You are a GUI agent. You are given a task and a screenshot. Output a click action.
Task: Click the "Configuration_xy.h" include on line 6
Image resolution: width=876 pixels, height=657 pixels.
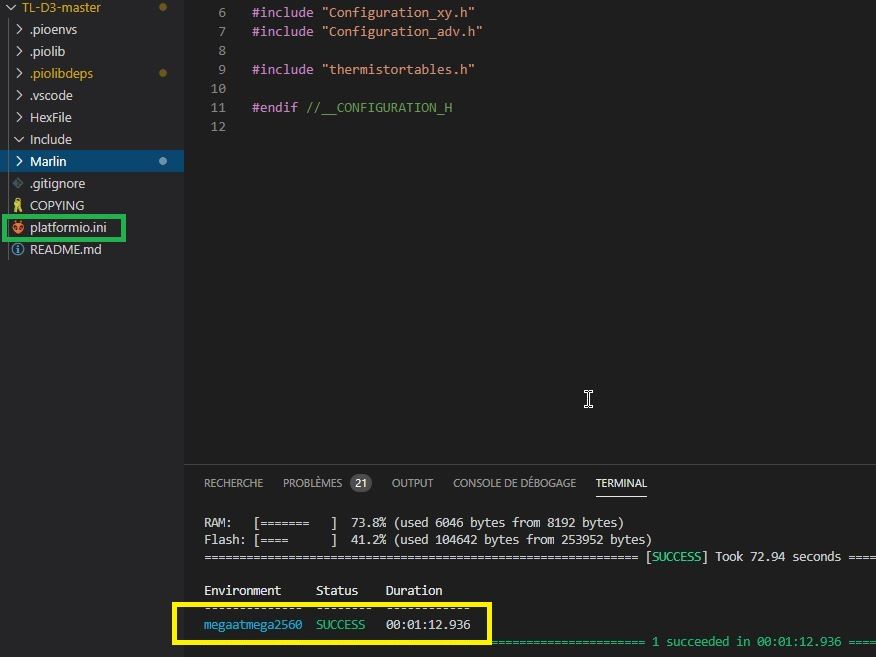click(398, 12)
